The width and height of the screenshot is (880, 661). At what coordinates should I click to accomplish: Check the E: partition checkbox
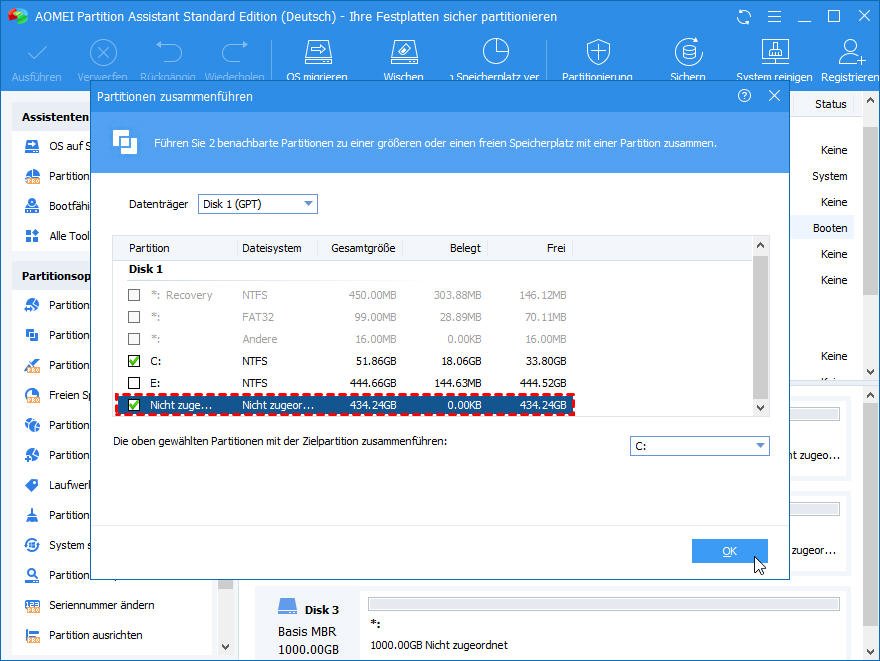pyautogui.click(x=134, y=383)
